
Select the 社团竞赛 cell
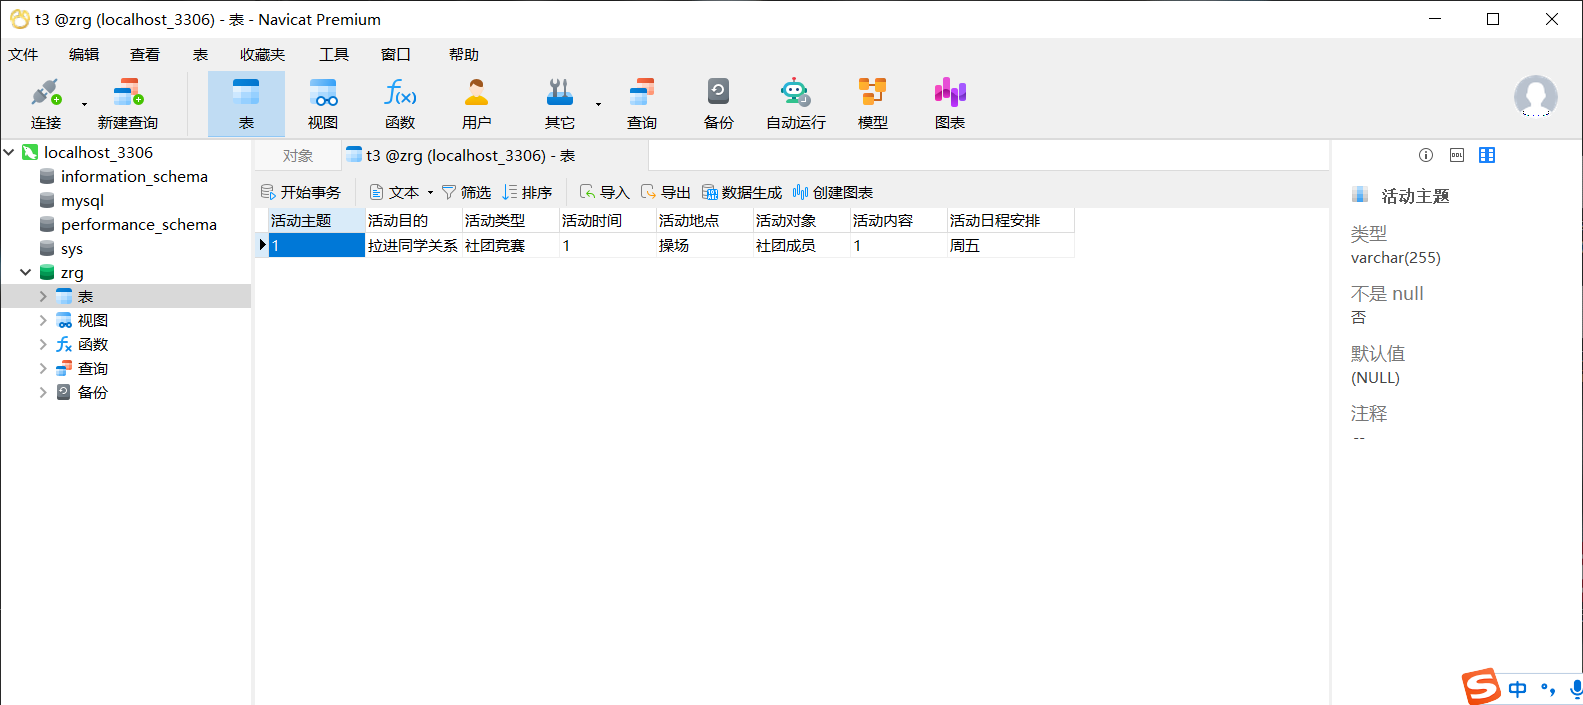(x=510, y=245)
